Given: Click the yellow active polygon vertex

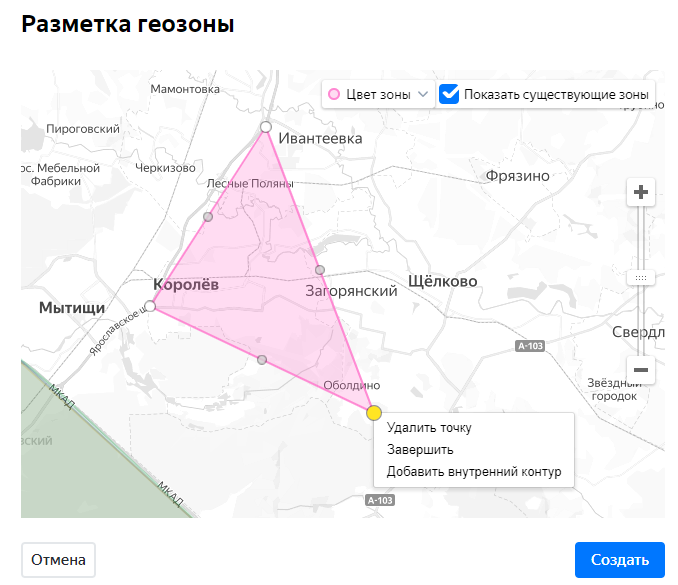Looking at the screenshot, I should coord(373,412).
